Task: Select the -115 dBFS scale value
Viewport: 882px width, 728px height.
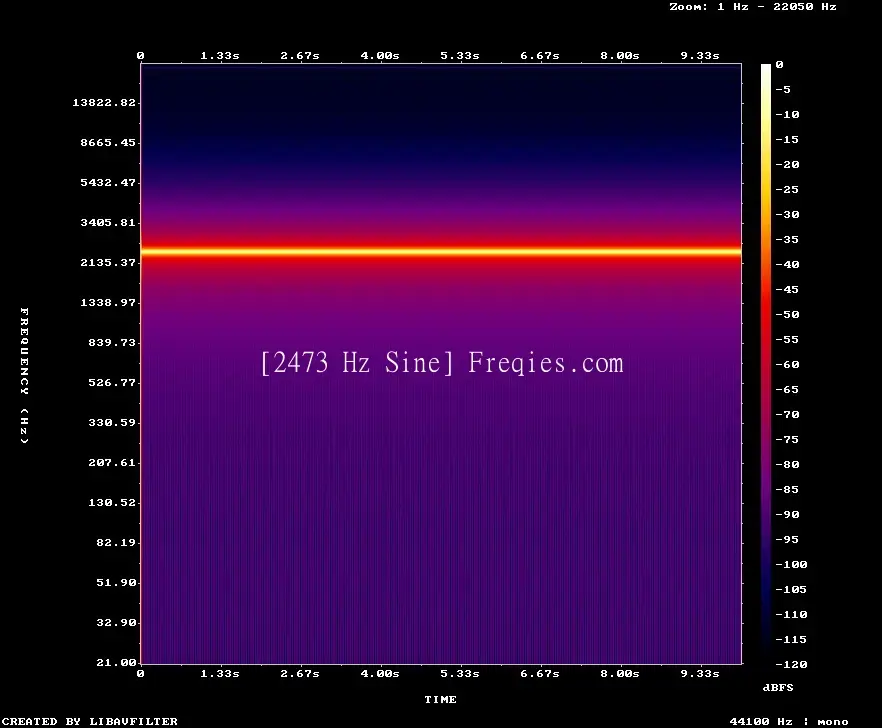Action: pos(791,639)
